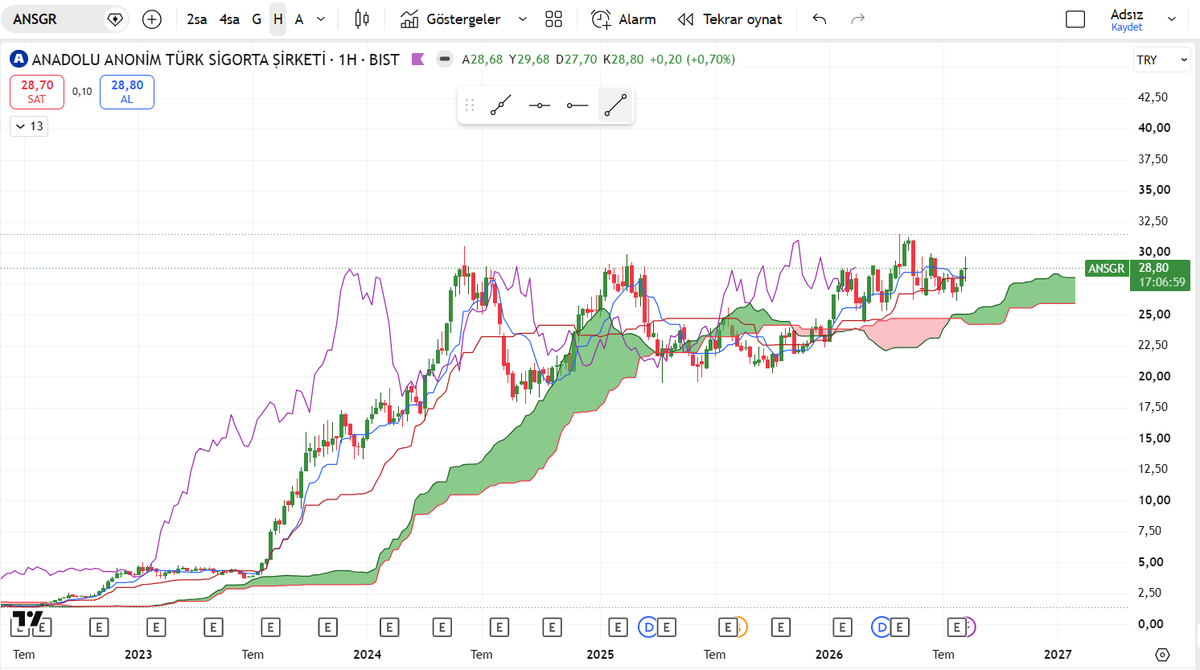Select the horizontal line center-point tool
1200x670 pixels.
pyautogui.click(x=540, y=105)
